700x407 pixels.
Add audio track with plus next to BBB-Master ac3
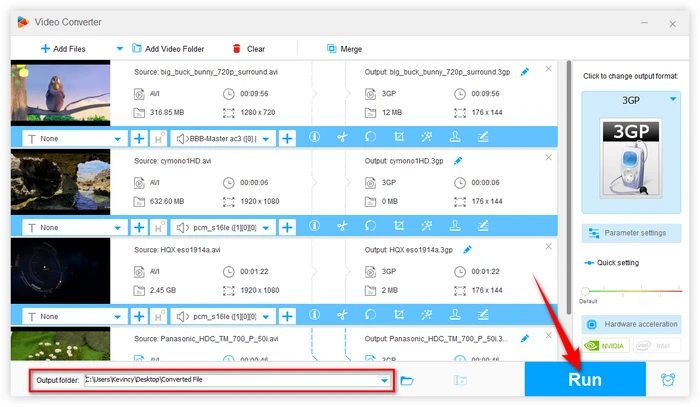pos(287,139)
